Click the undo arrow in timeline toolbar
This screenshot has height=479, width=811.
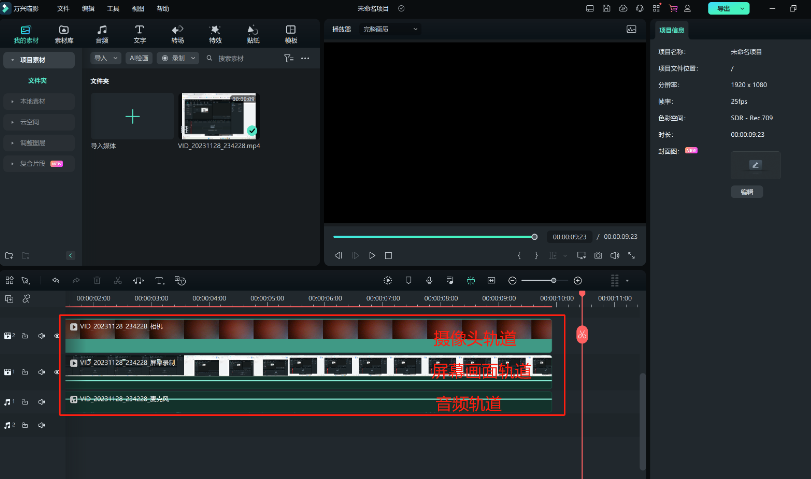pyautogui.click(x=56, y=281)
